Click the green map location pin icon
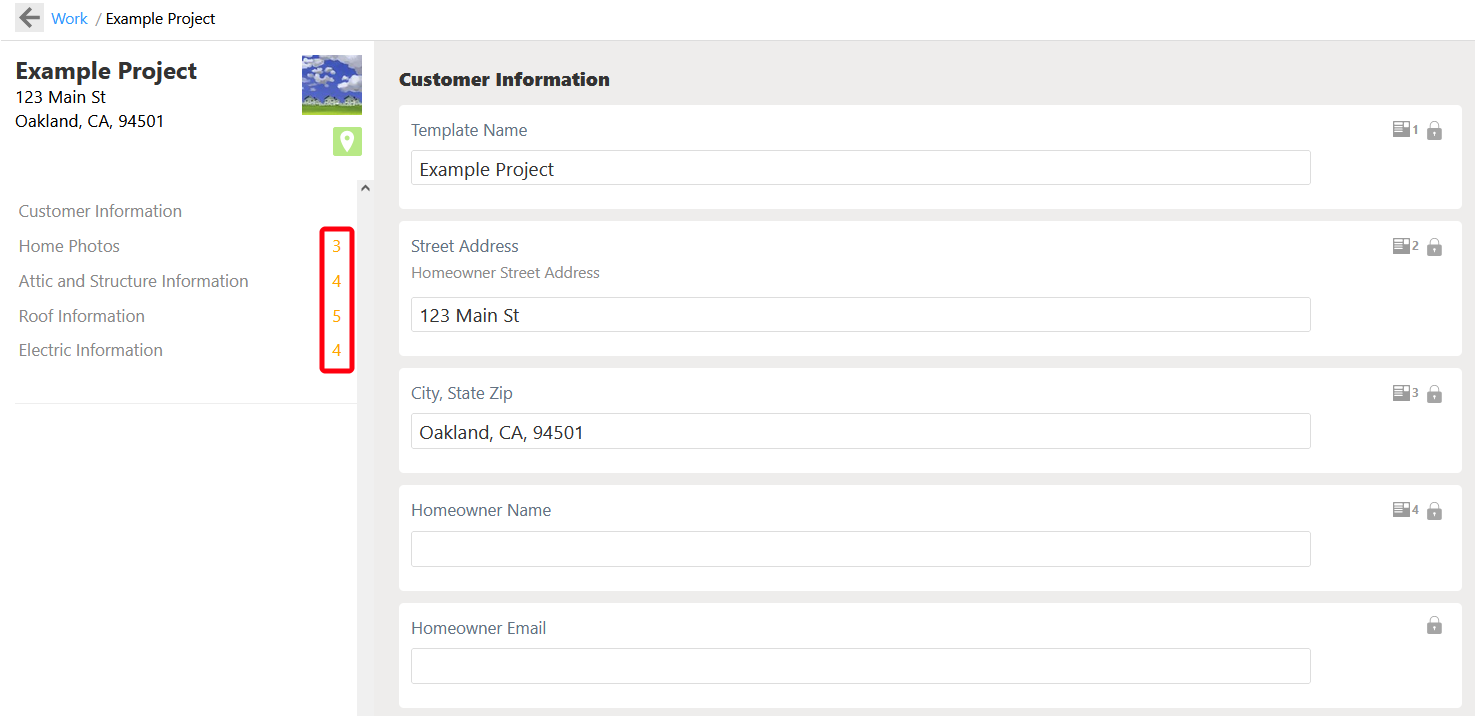 347,141
